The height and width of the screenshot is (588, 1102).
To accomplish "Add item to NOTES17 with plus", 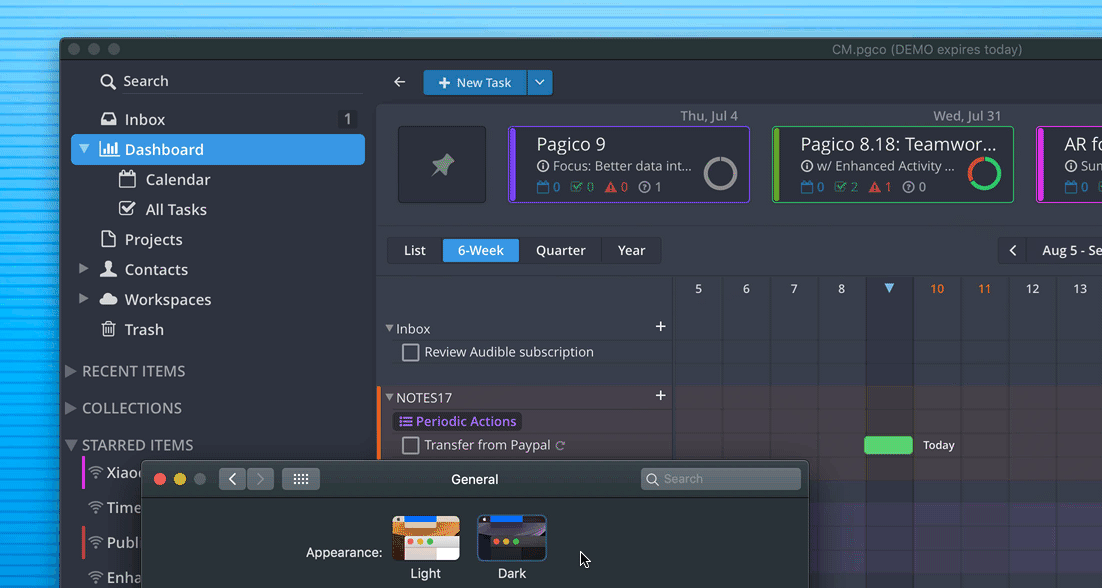I will (x=661, y=396).
